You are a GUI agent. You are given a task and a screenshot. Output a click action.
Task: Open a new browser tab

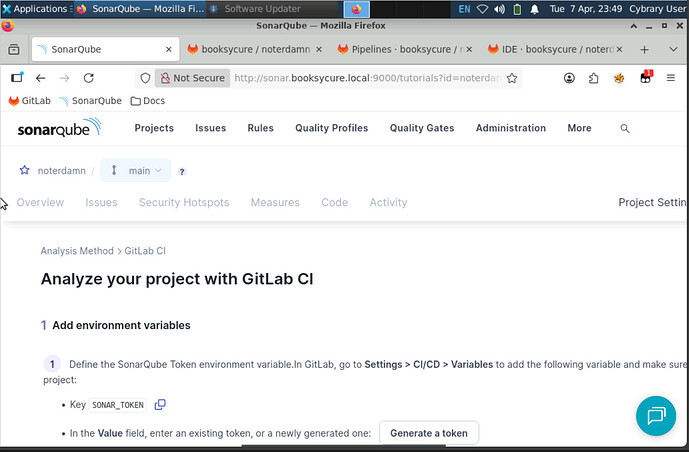point(644,50)
